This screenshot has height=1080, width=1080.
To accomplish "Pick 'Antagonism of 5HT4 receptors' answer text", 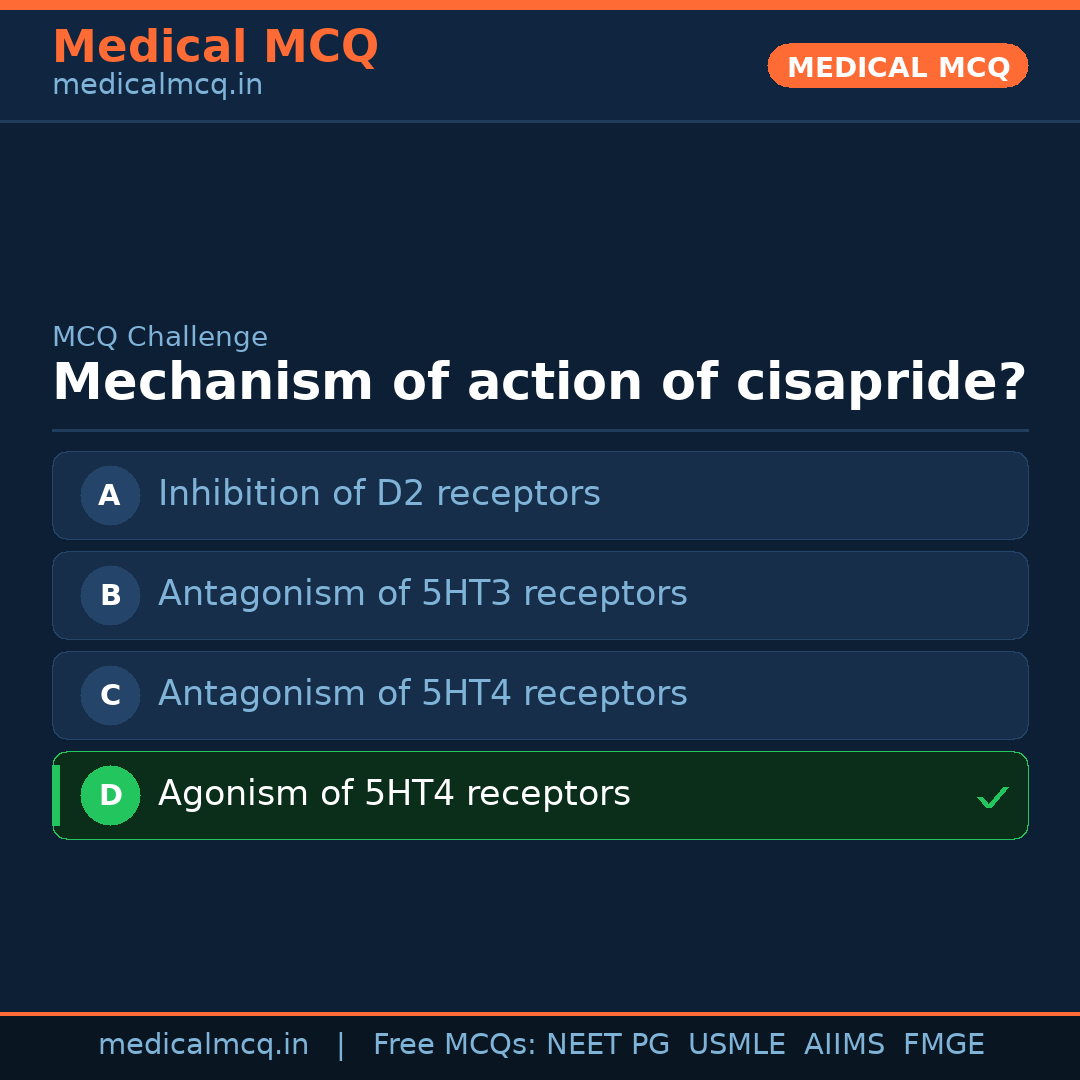I will [422, 694].
